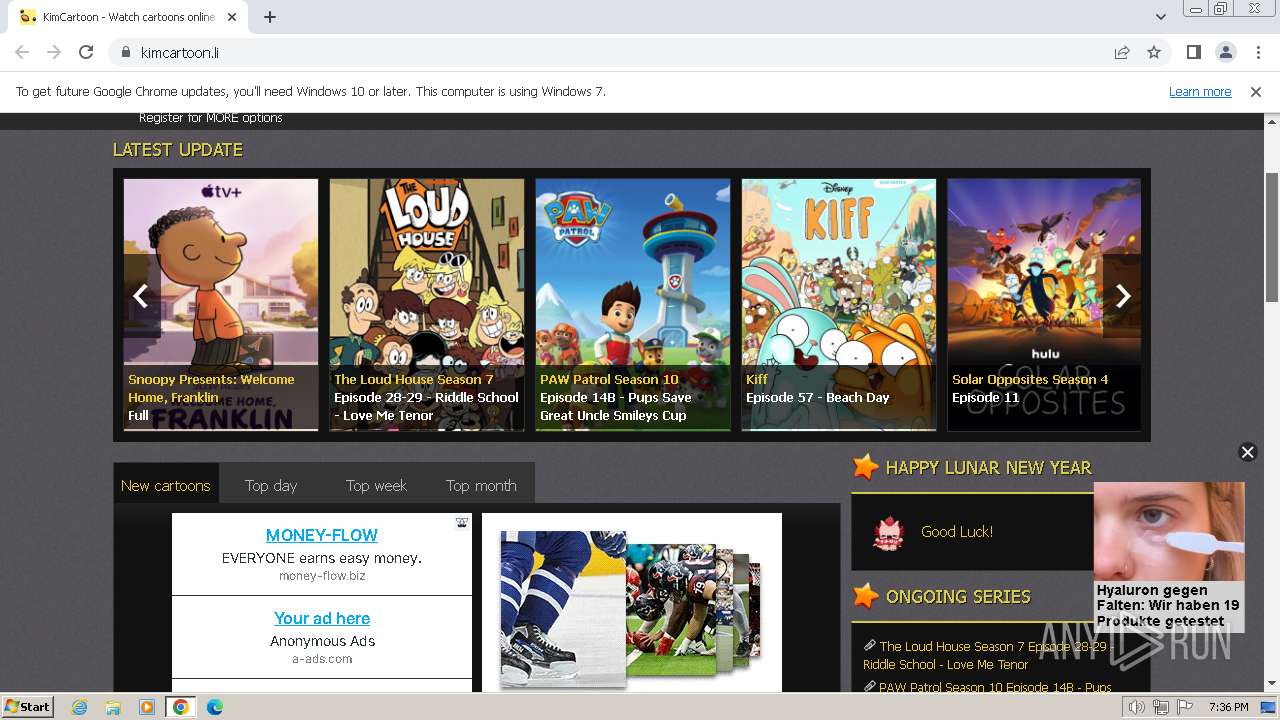Viewport: 1280px width, 720px height.
Task: Reload the kimcartoon page
Action: (x=86, y=52)
